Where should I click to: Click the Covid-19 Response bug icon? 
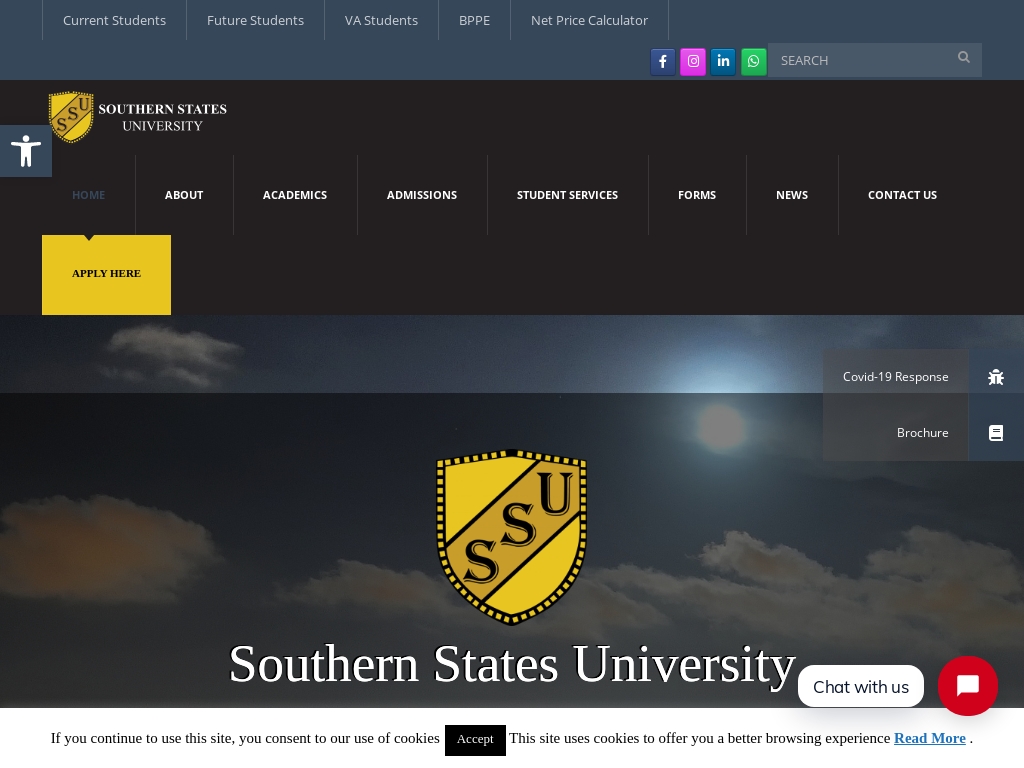[x=995, y=377]
